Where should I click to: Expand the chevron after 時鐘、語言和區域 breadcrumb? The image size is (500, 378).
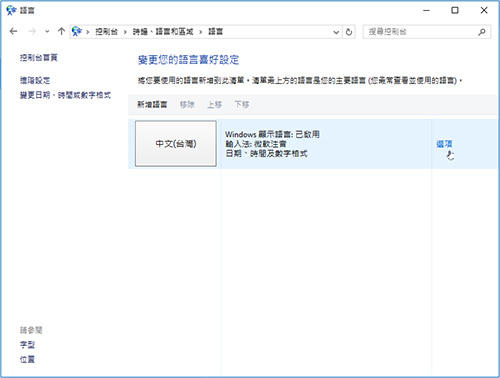pos(201,32)
